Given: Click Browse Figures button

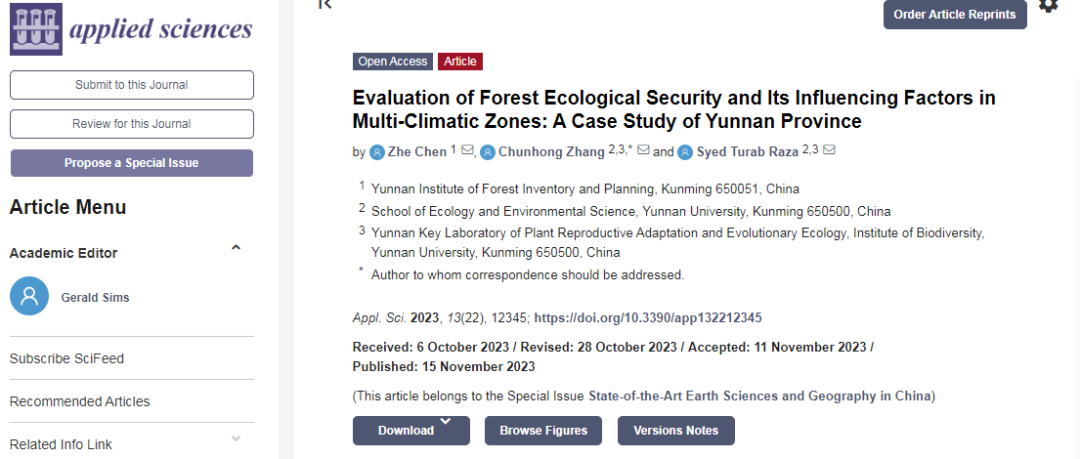Looking at the screenshot, I should pyautogui.click(x=543, y=430).
